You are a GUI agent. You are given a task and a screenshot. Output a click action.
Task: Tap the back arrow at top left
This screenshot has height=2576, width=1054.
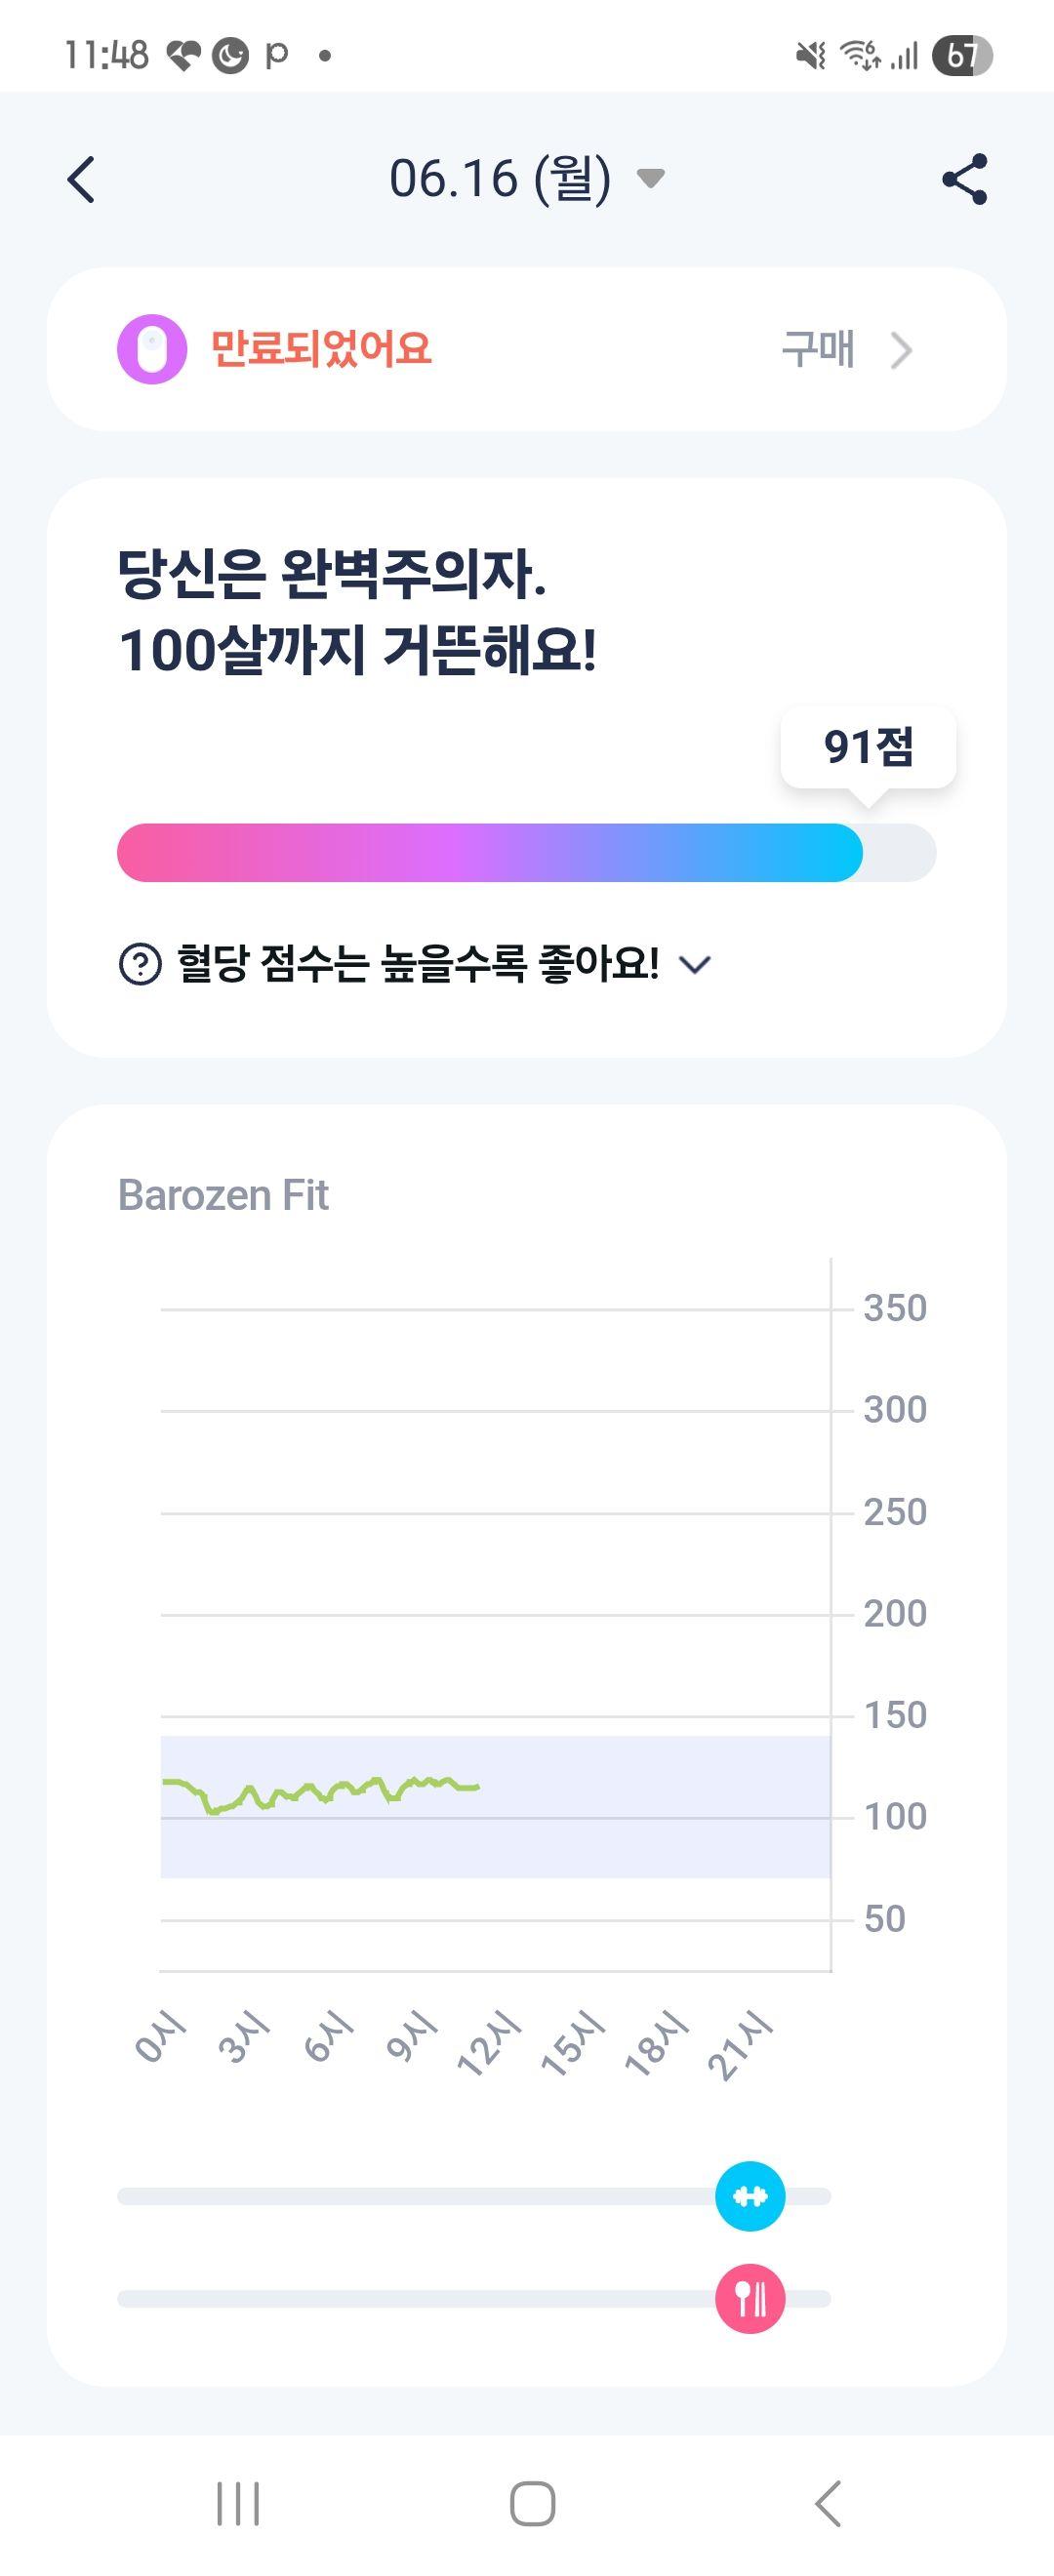[81, 180]
